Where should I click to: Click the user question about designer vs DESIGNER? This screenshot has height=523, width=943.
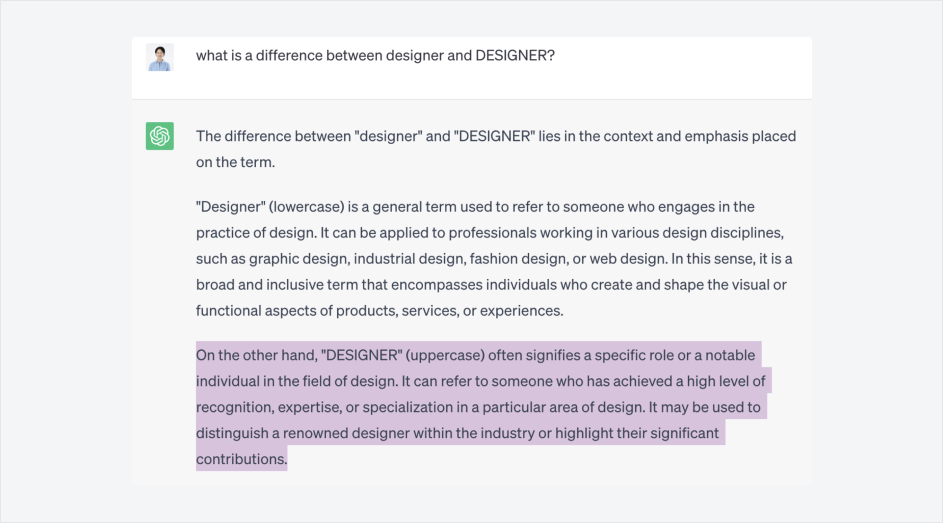(375, 56)
